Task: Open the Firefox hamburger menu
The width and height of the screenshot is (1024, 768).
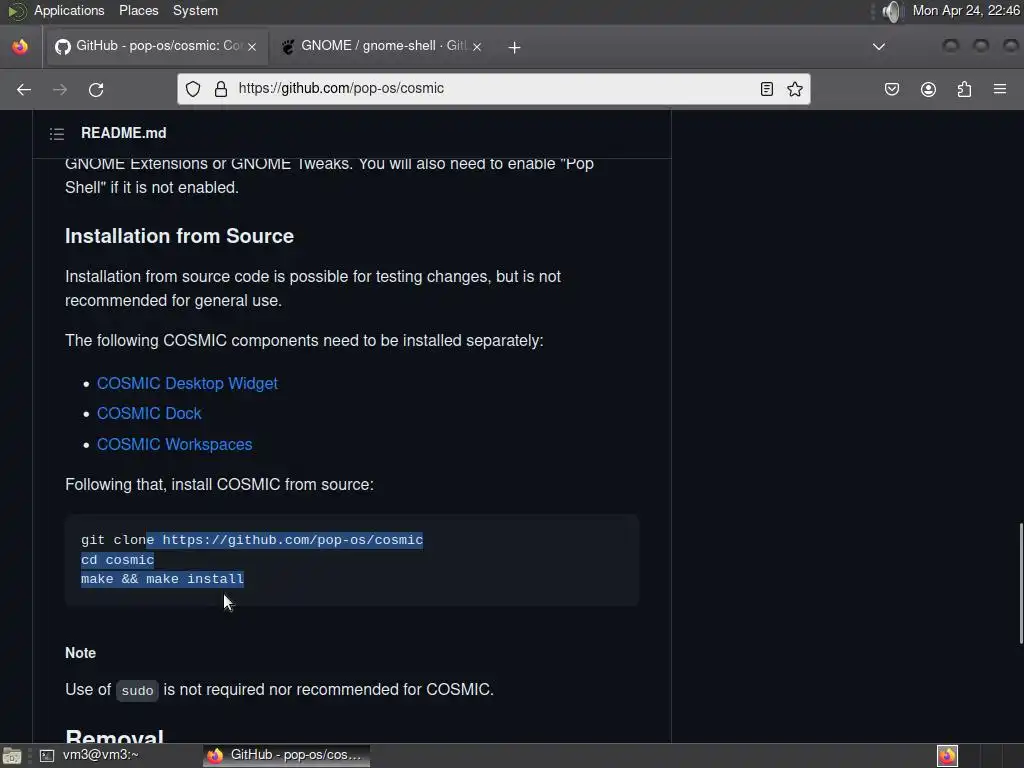Action: pos(1000,89)
